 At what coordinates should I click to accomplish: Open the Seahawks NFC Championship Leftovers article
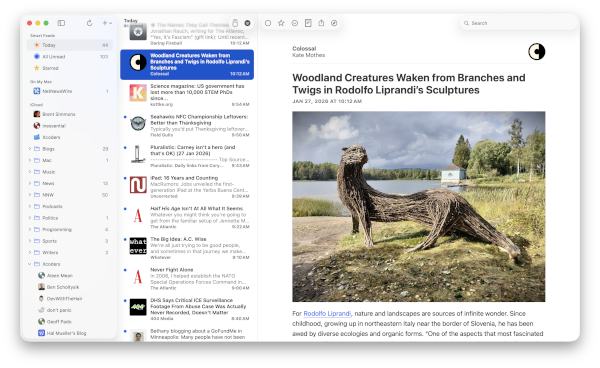click(x=187, y=125)
